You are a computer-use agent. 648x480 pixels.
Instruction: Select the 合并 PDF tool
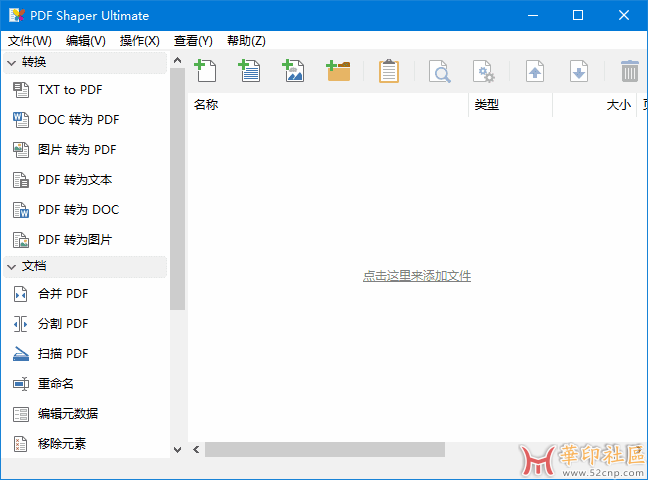(x=63, y=294)
